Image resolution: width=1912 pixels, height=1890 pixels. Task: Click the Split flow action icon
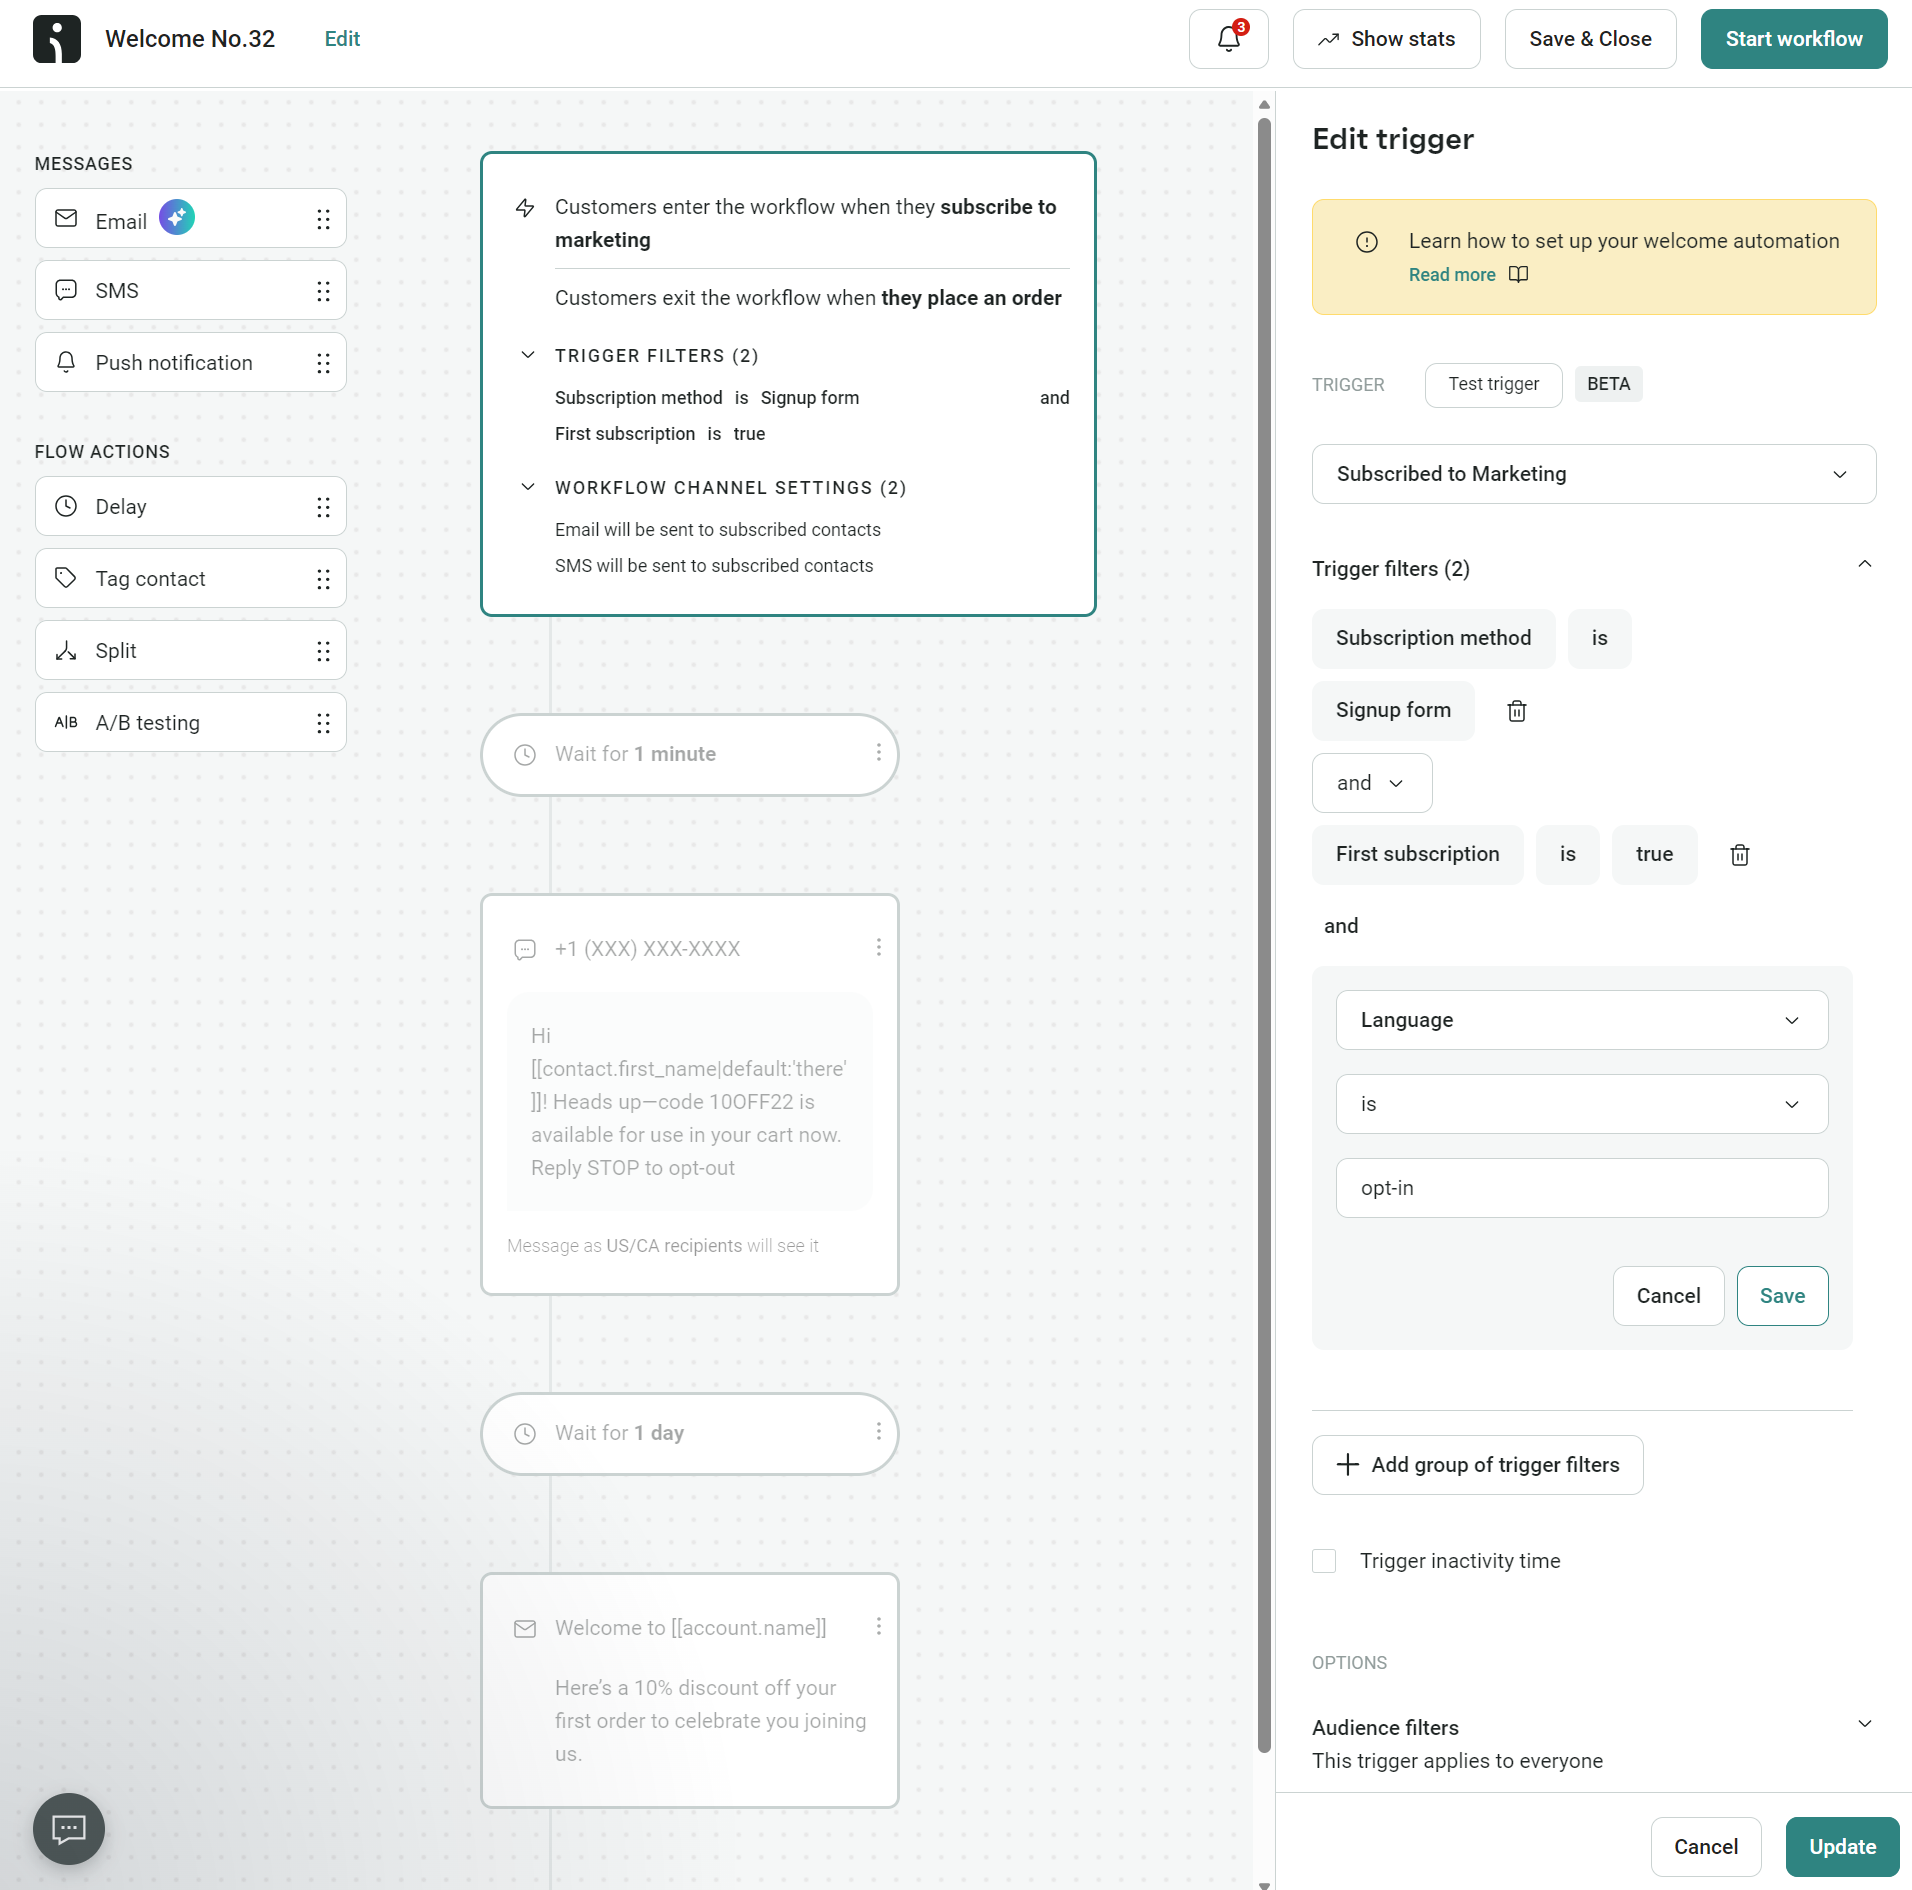[x=65, y=650]
